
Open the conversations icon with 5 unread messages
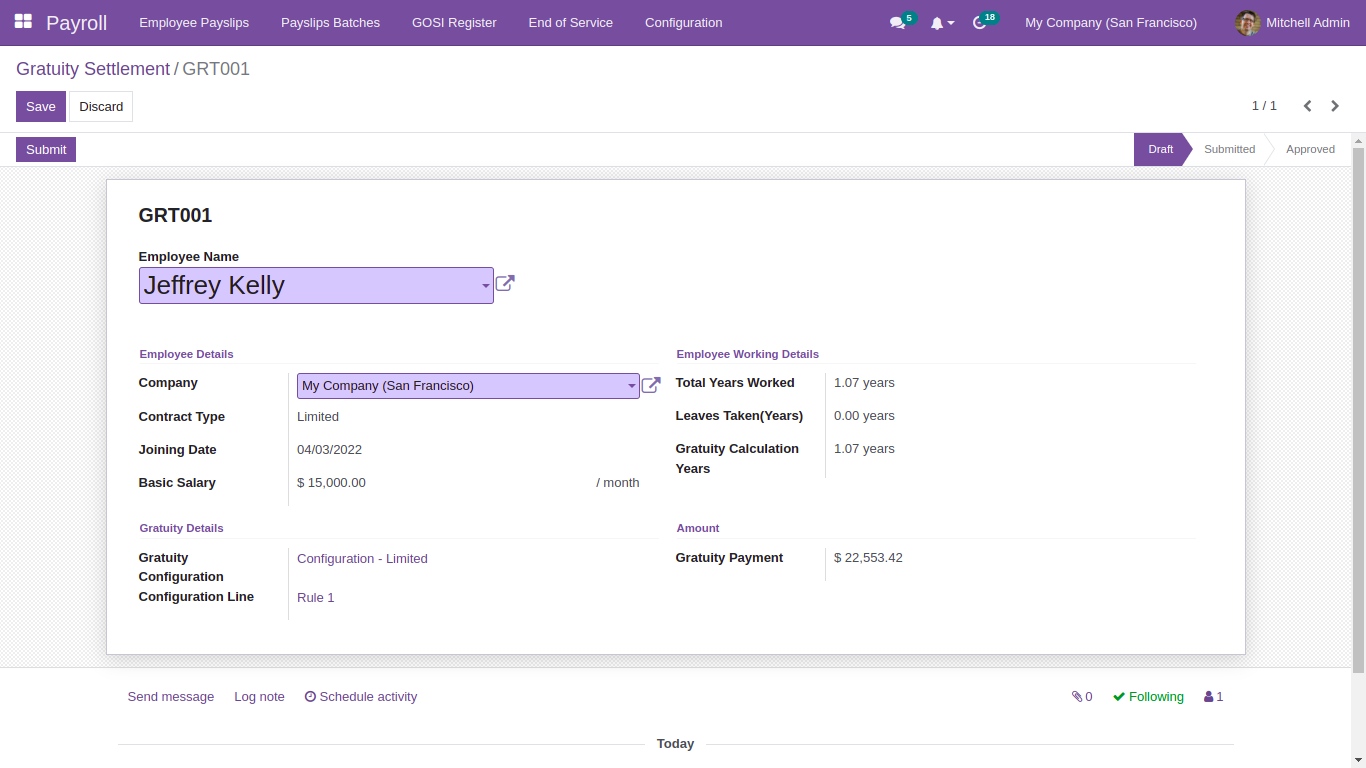[x=896, y=22]
